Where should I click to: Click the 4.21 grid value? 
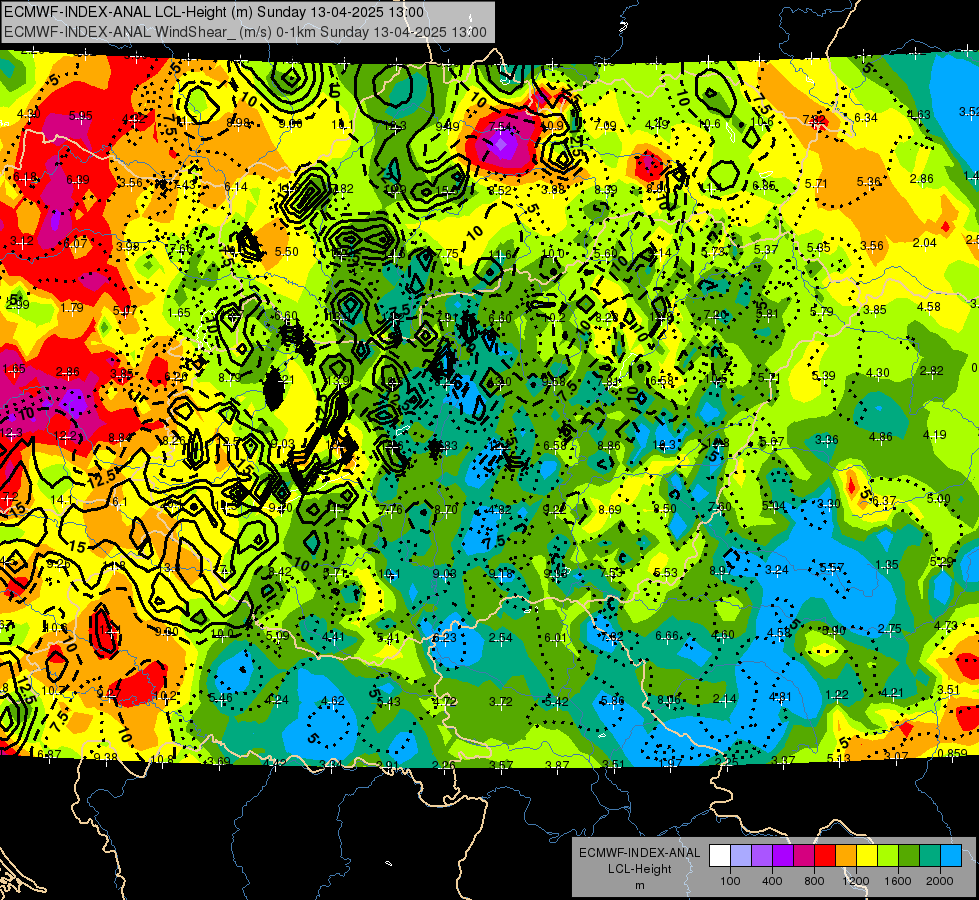coord(893,692)
